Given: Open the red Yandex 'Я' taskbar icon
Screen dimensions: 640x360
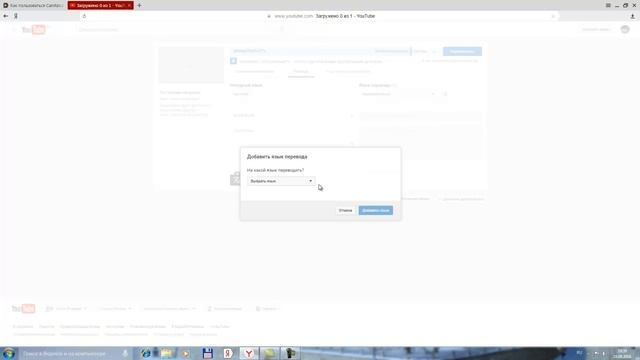Looking at the screenshot, I should [228, 353].
